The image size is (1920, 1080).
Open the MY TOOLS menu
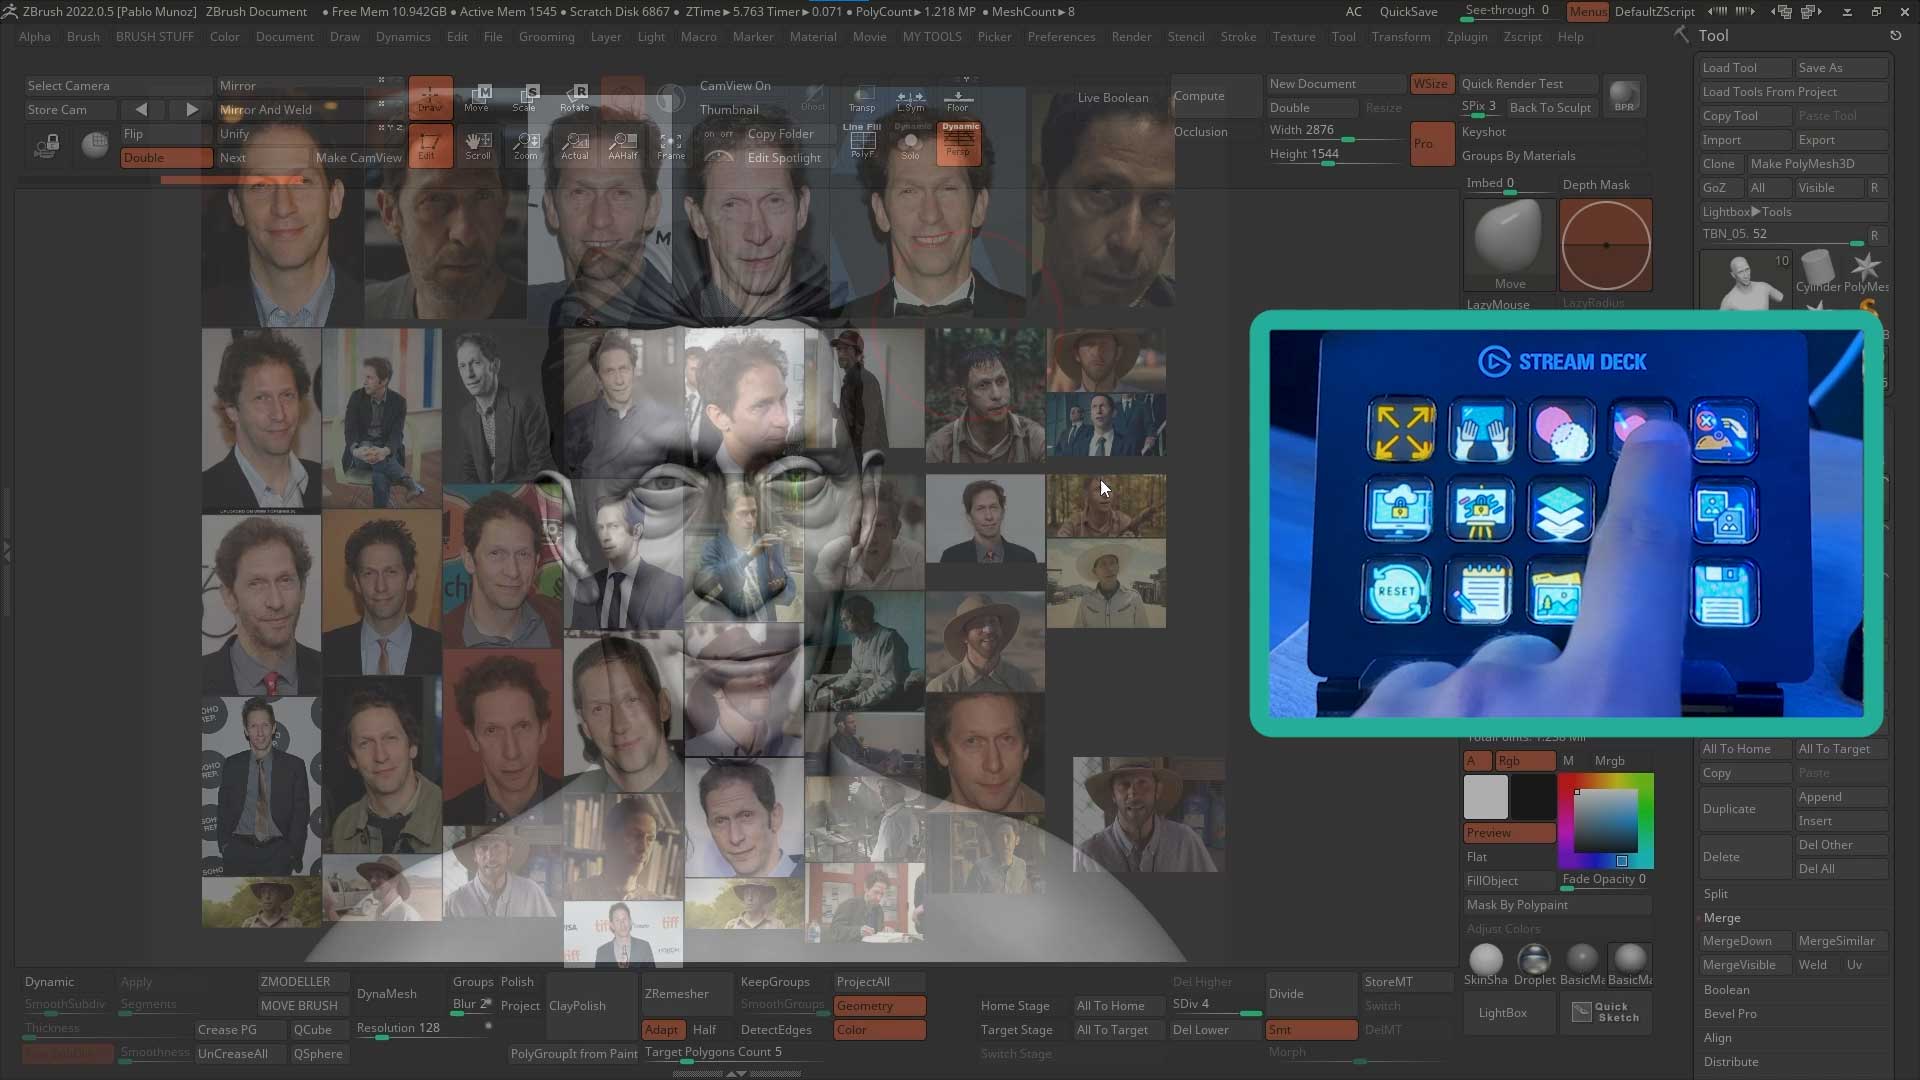click(932, 37)
